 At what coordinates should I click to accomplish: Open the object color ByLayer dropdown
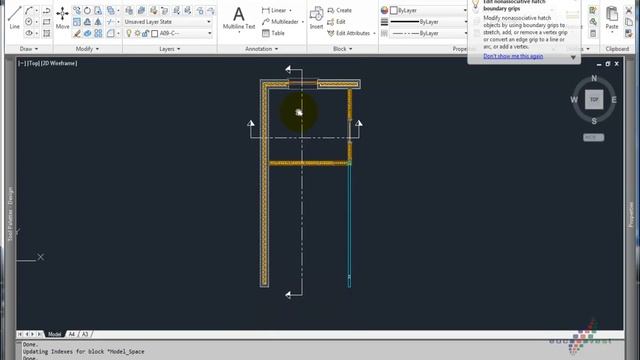(428, 10)
